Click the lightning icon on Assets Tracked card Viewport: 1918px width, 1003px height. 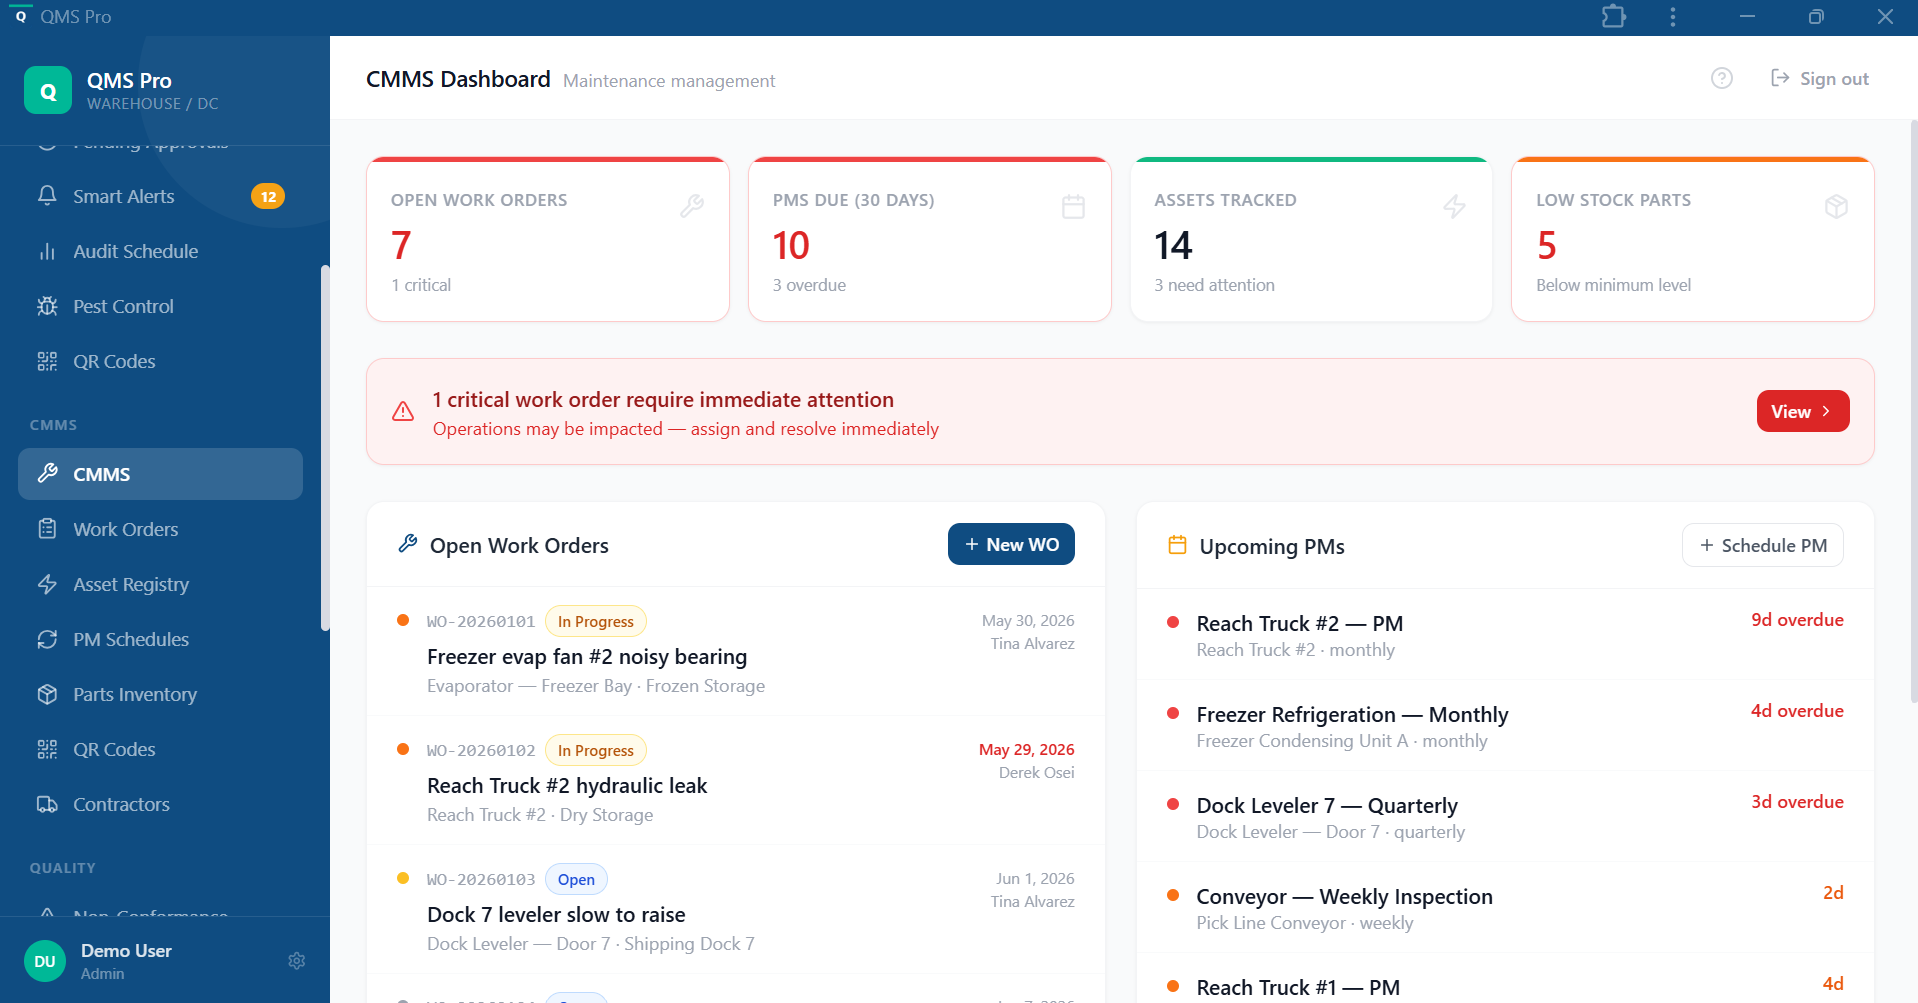[x=1455, y=206]
